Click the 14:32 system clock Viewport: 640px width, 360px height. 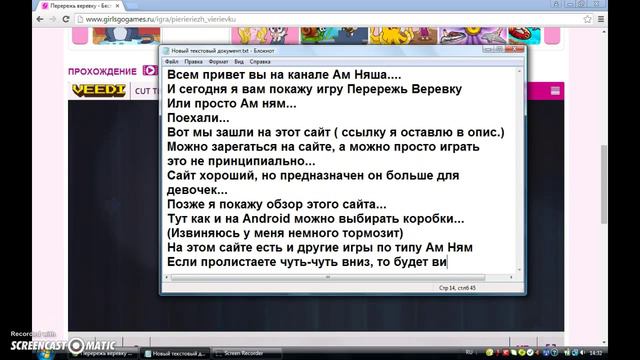tap(596, 353)
